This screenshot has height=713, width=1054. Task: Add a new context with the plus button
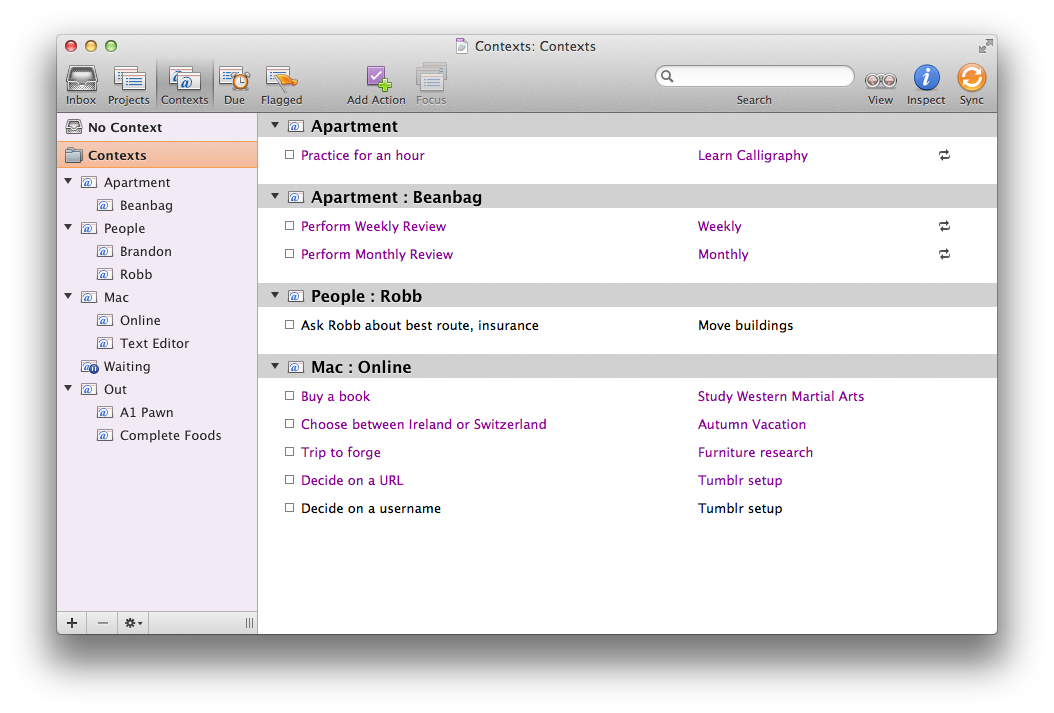pyautogui.click(x=71, y=622)
